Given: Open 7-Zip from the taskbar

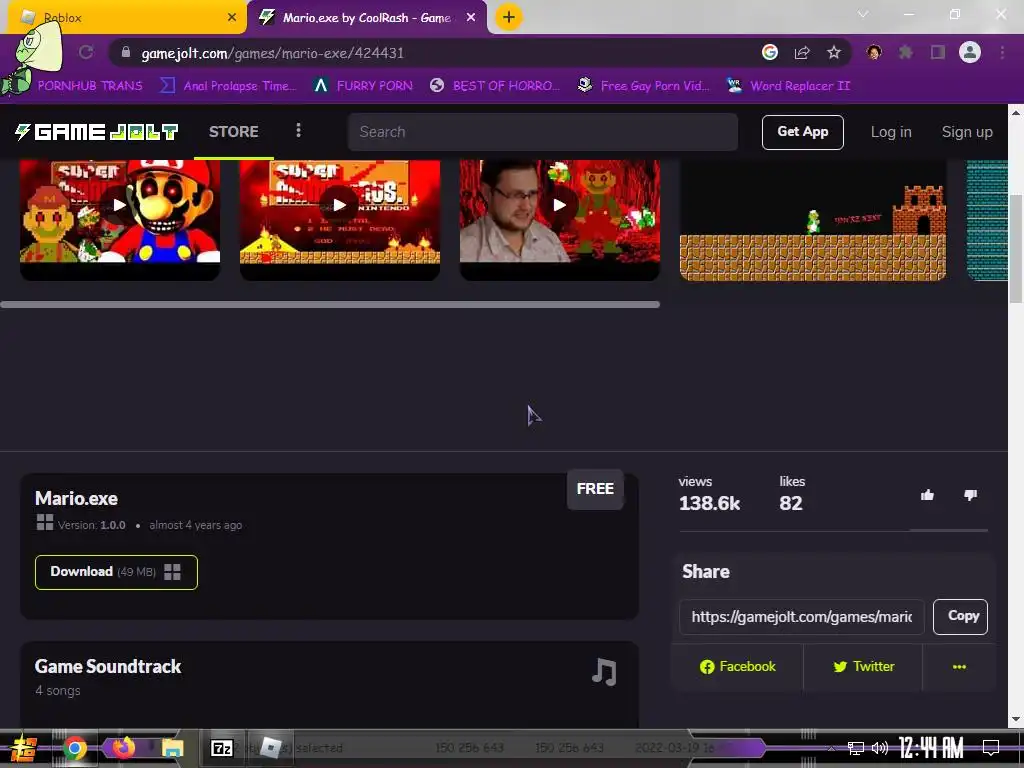Looking at the screenshot, I should coord(222,748).
